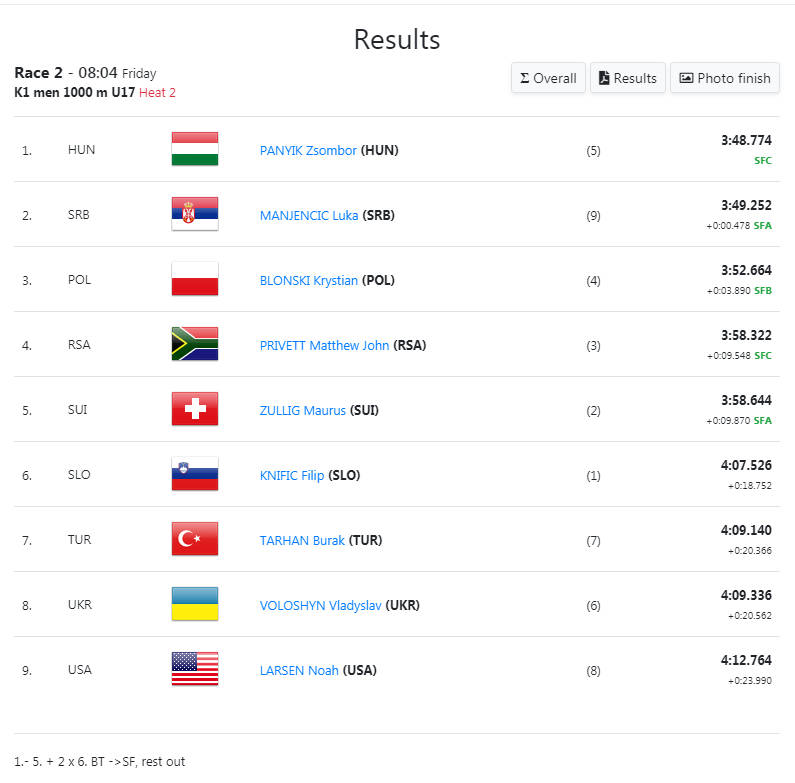Open PRIVETT Matthew John profile link
The width and height of the screenshot is (795, 783).
(x=324, y=345)
